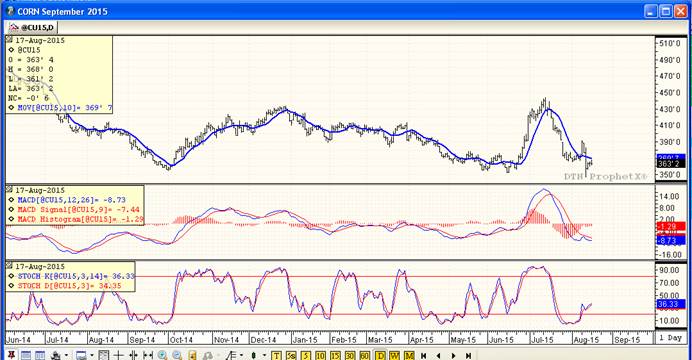Click the 1 Day interval label
Screen dimensions: 692x360
pyautogui.click(x=670, y=338)
